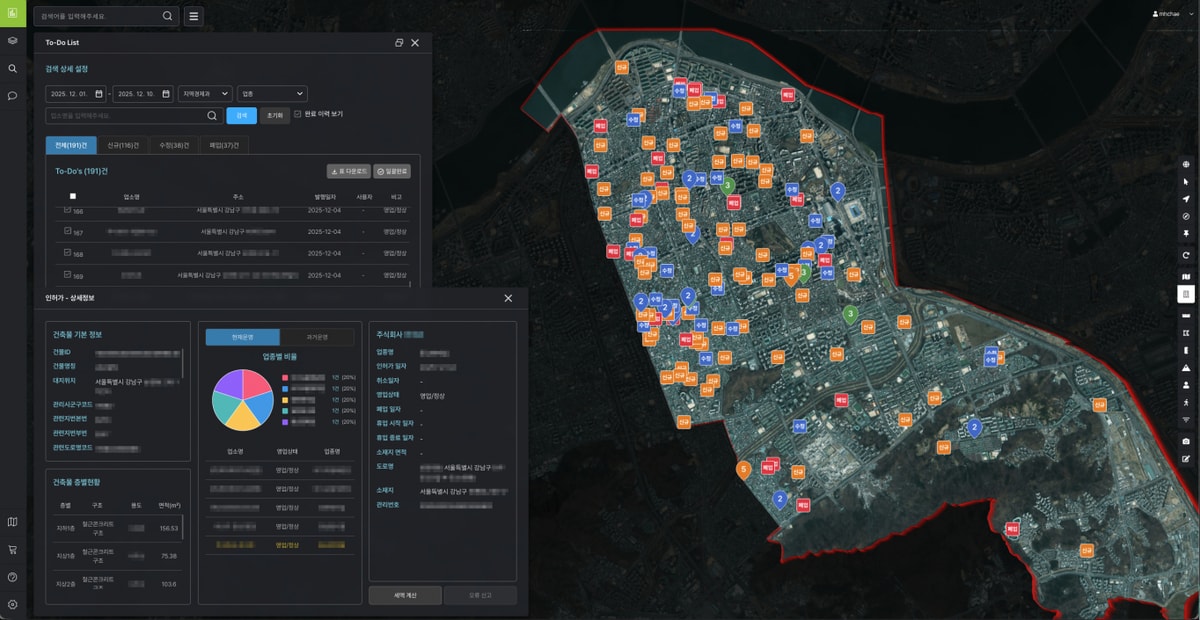
Task: Open the shopping cart icon in left sidebar
Action: pos(12,549)
